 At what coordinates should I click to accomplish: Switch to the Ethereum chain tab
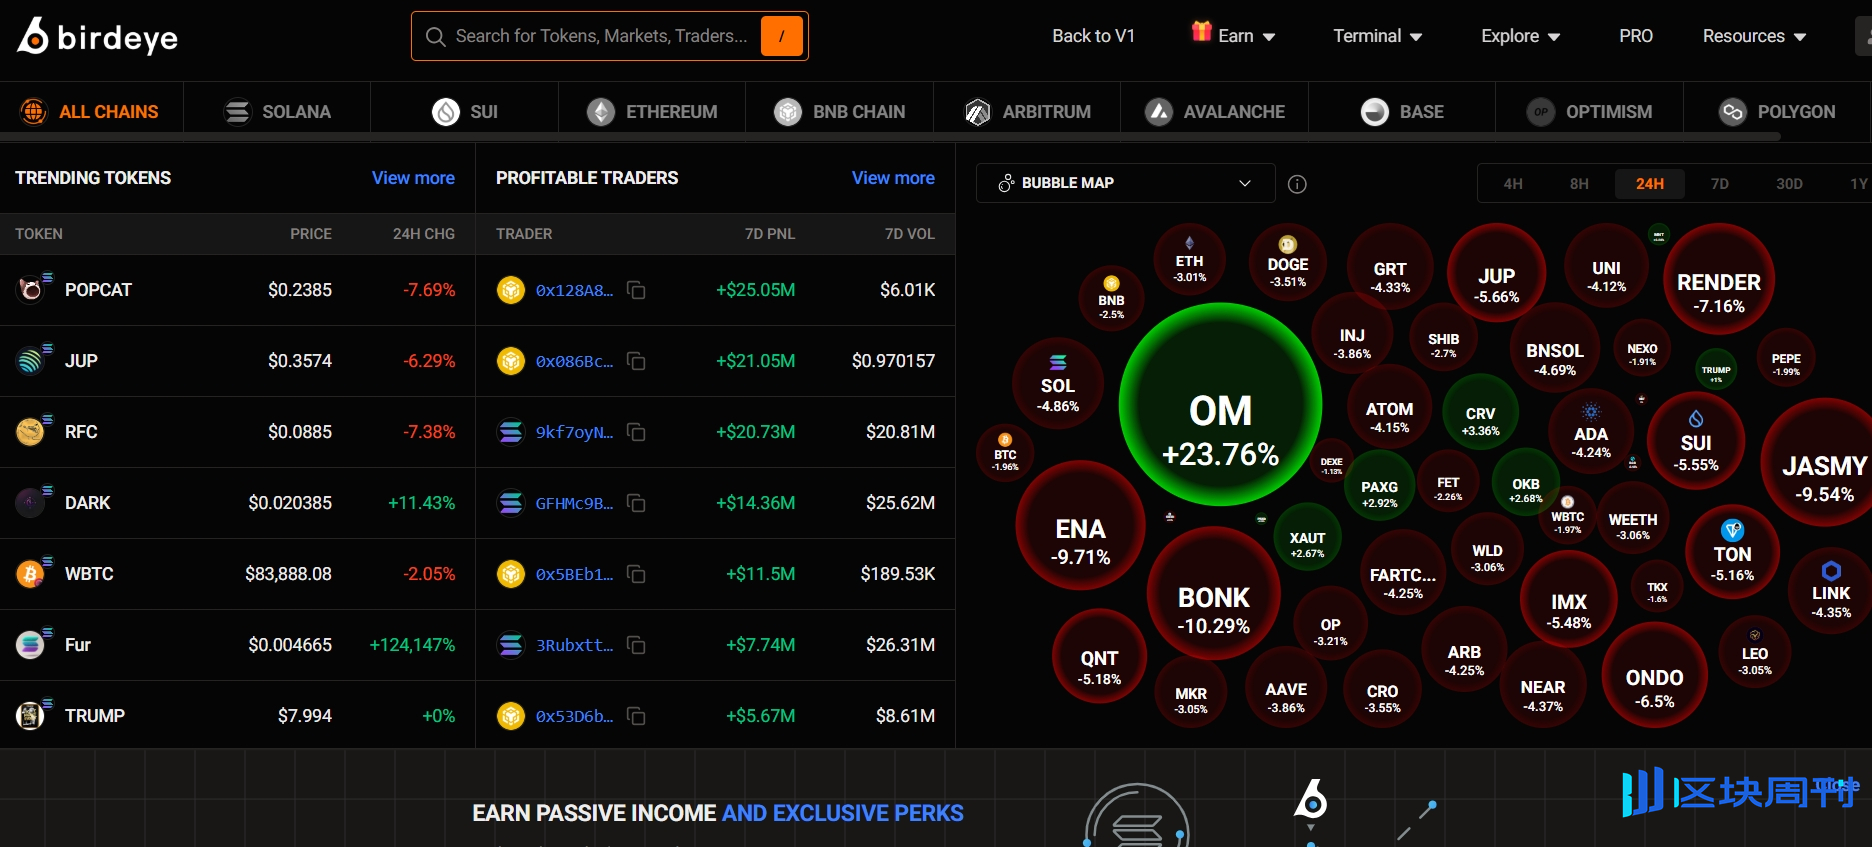coord(652,112)
